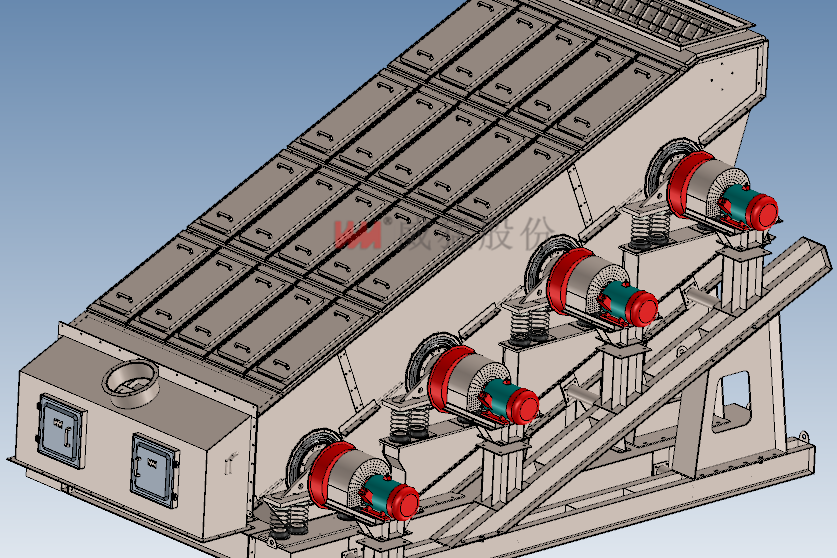Click the topmost red vibration motor

coord(705,190)
